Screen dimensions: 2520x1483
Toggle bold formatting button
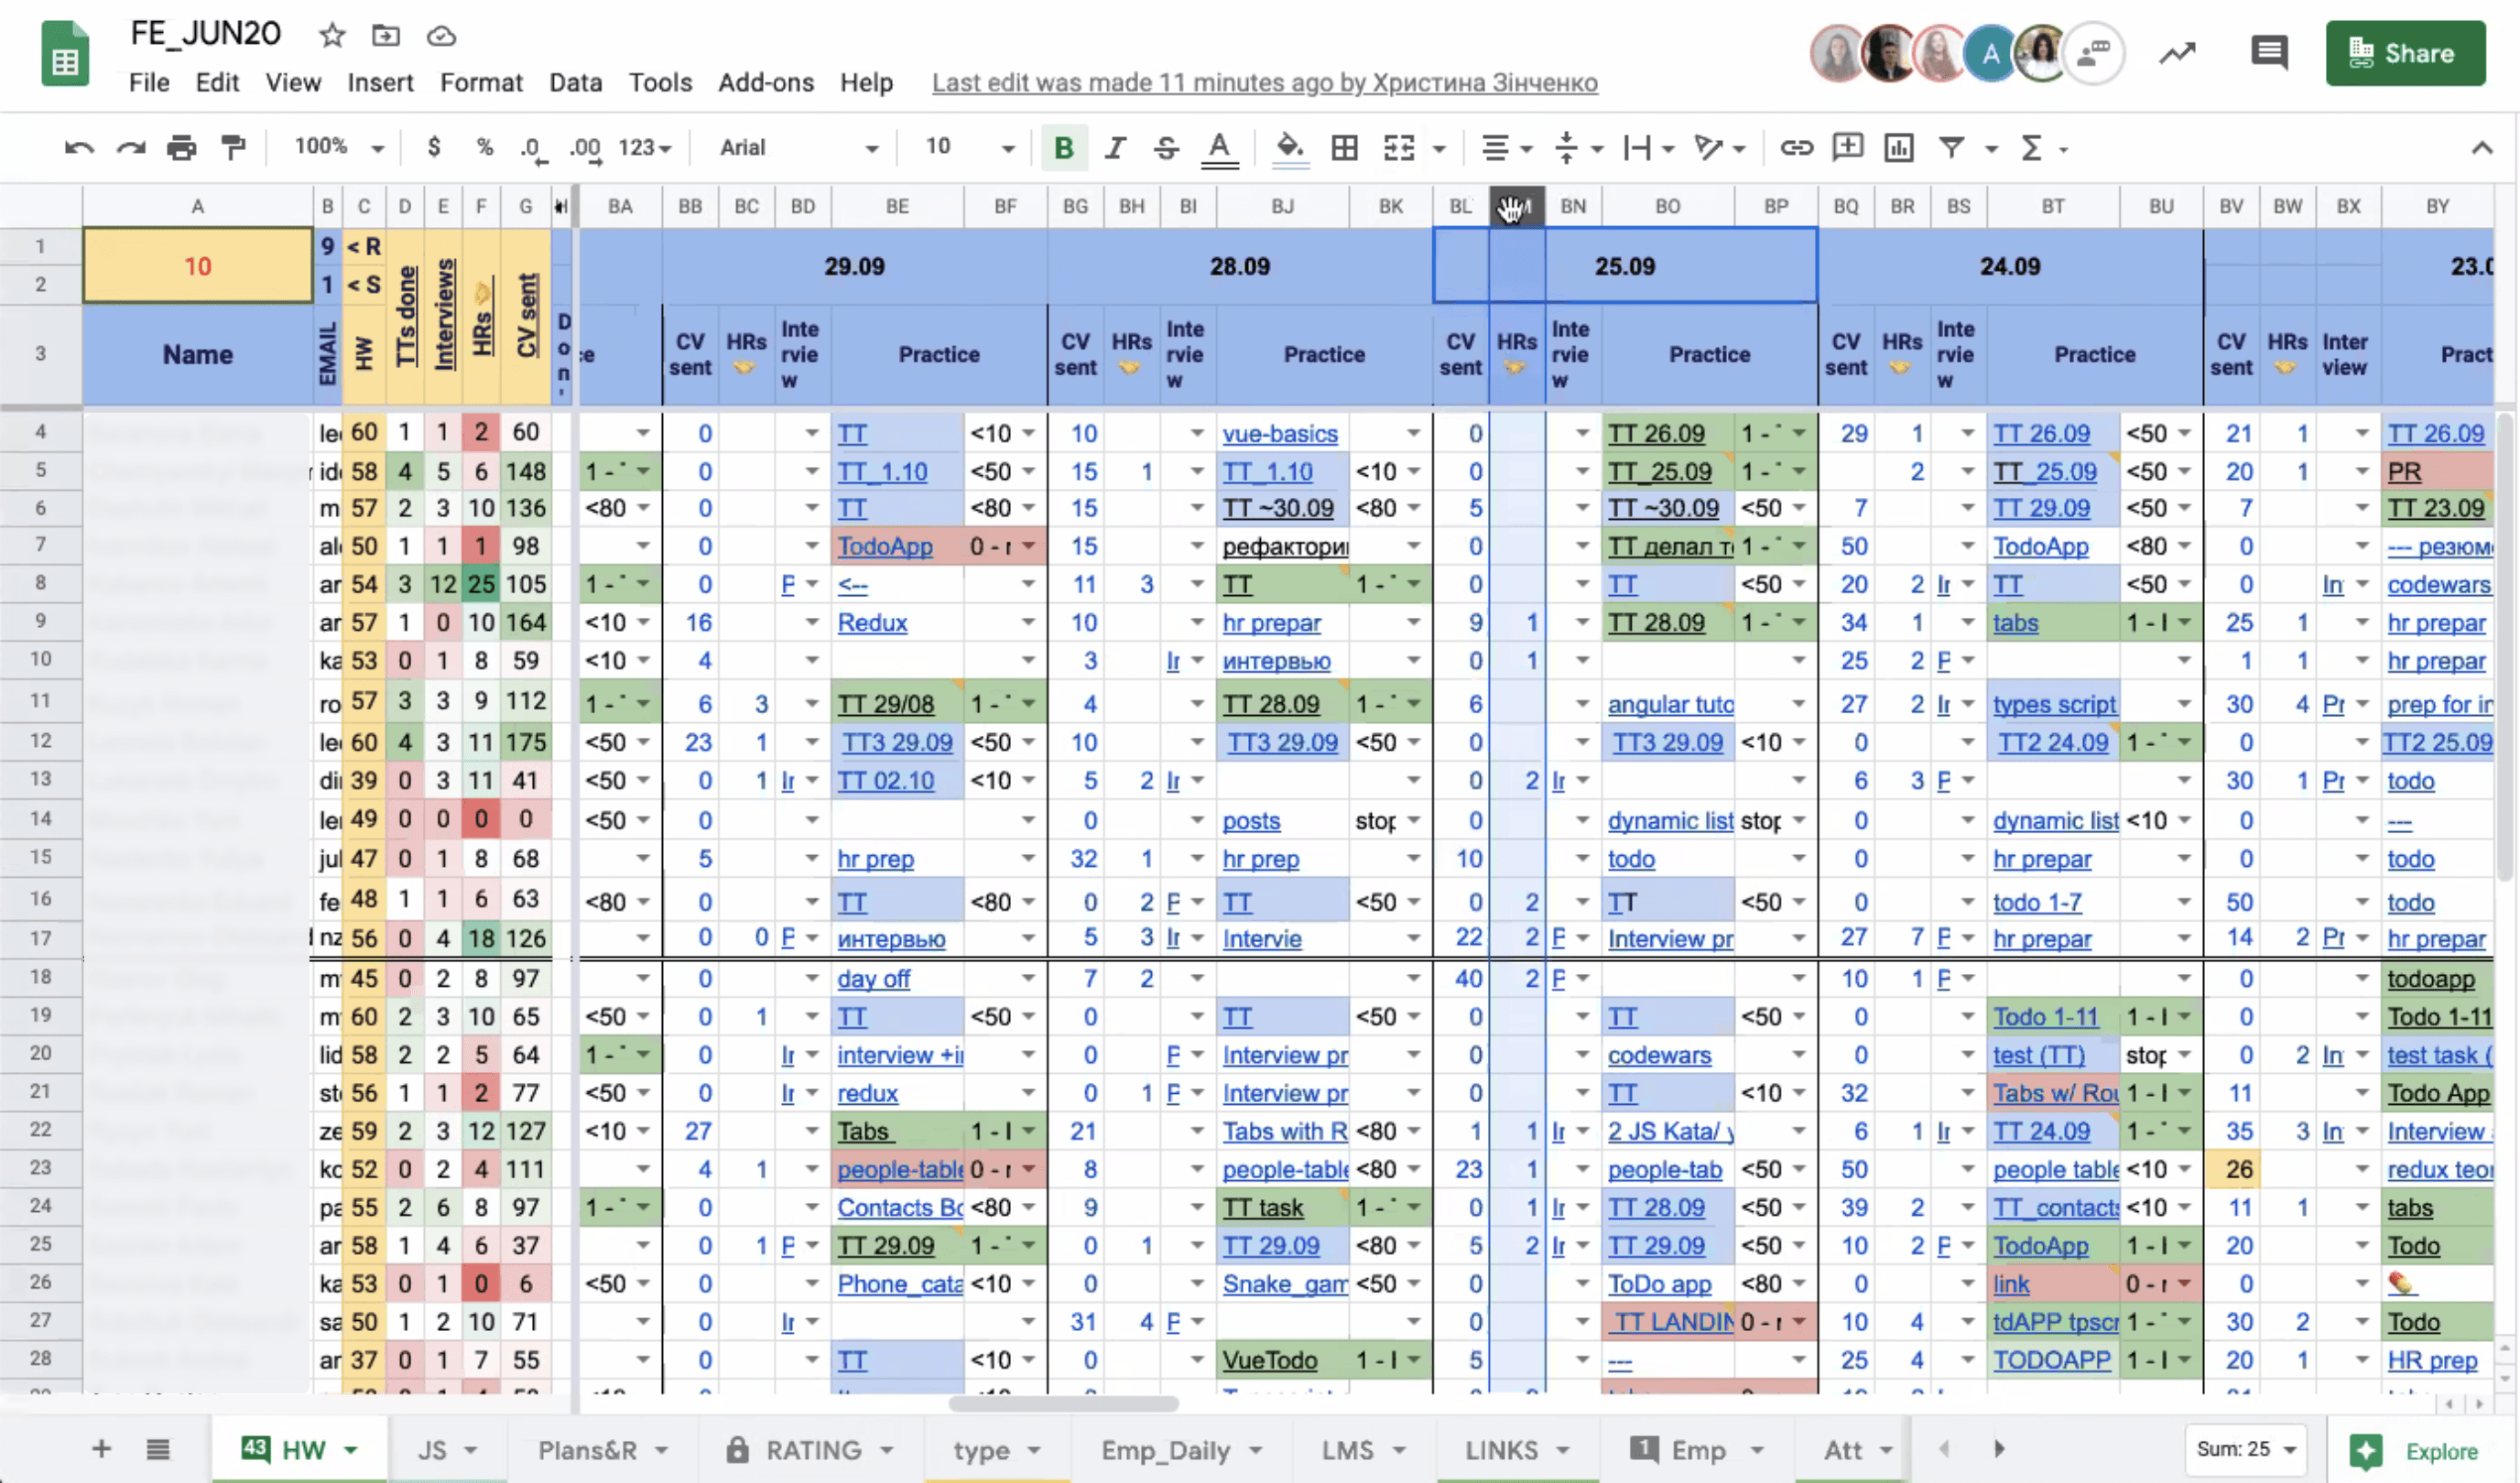click(x=1063, y=148)
